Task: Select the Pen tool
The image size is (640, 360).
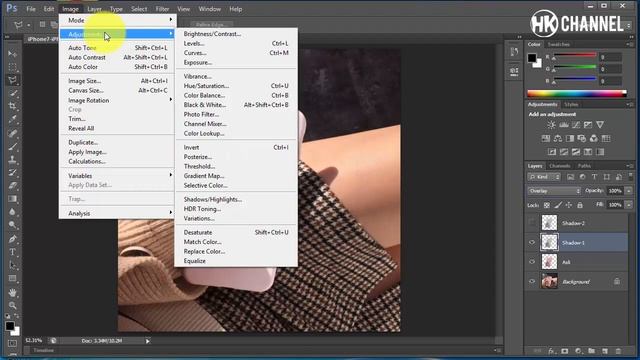Action: 13,239
